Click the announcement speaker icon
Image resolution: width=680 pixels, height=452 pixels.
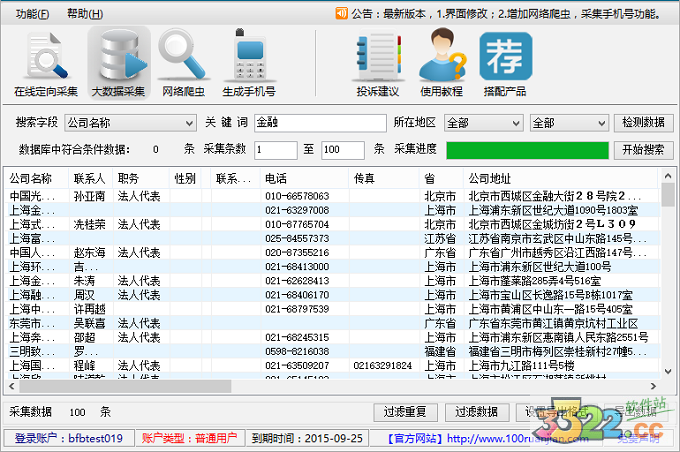[x=341, y=14]
